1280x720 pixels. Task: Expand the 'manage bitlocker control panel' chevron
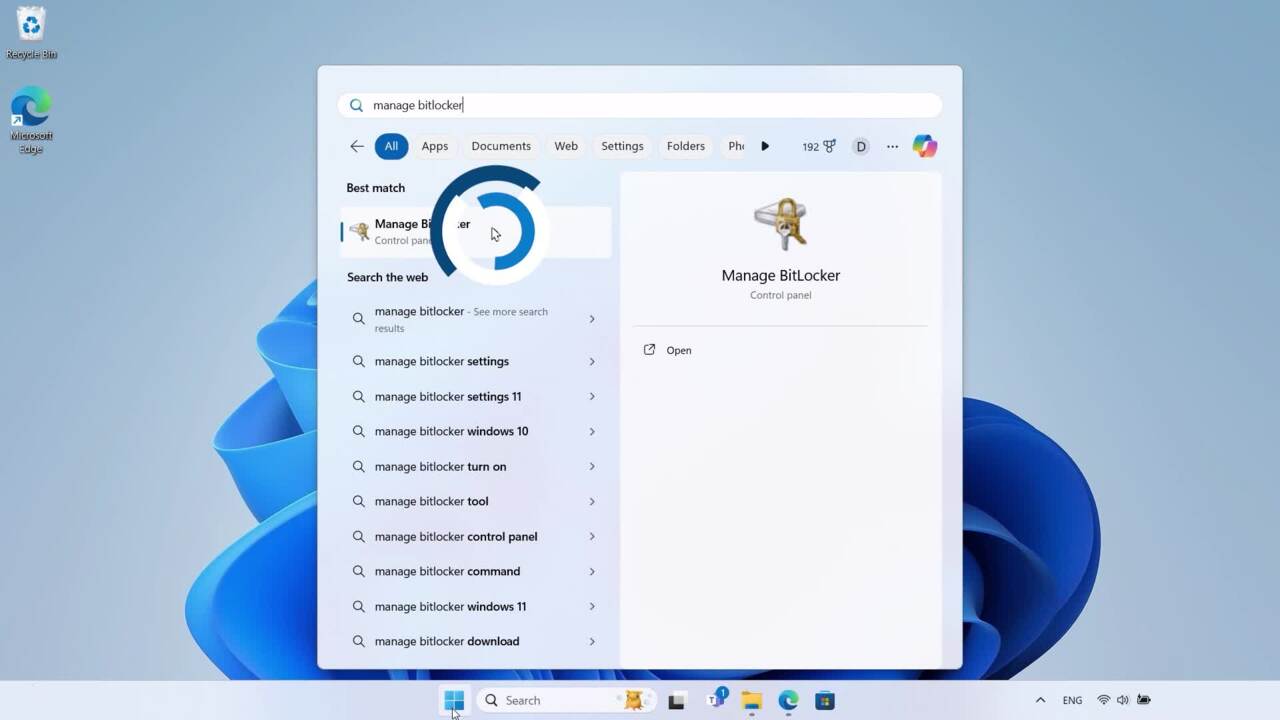coord(592,536)
